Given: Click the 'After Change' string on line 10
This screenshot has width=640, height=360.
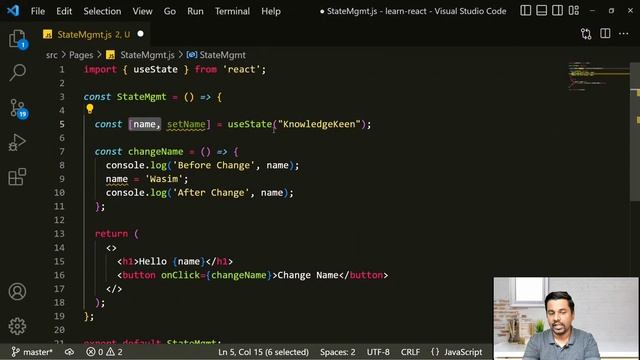Looking at the screenshot, I should (x=211, y=193).
